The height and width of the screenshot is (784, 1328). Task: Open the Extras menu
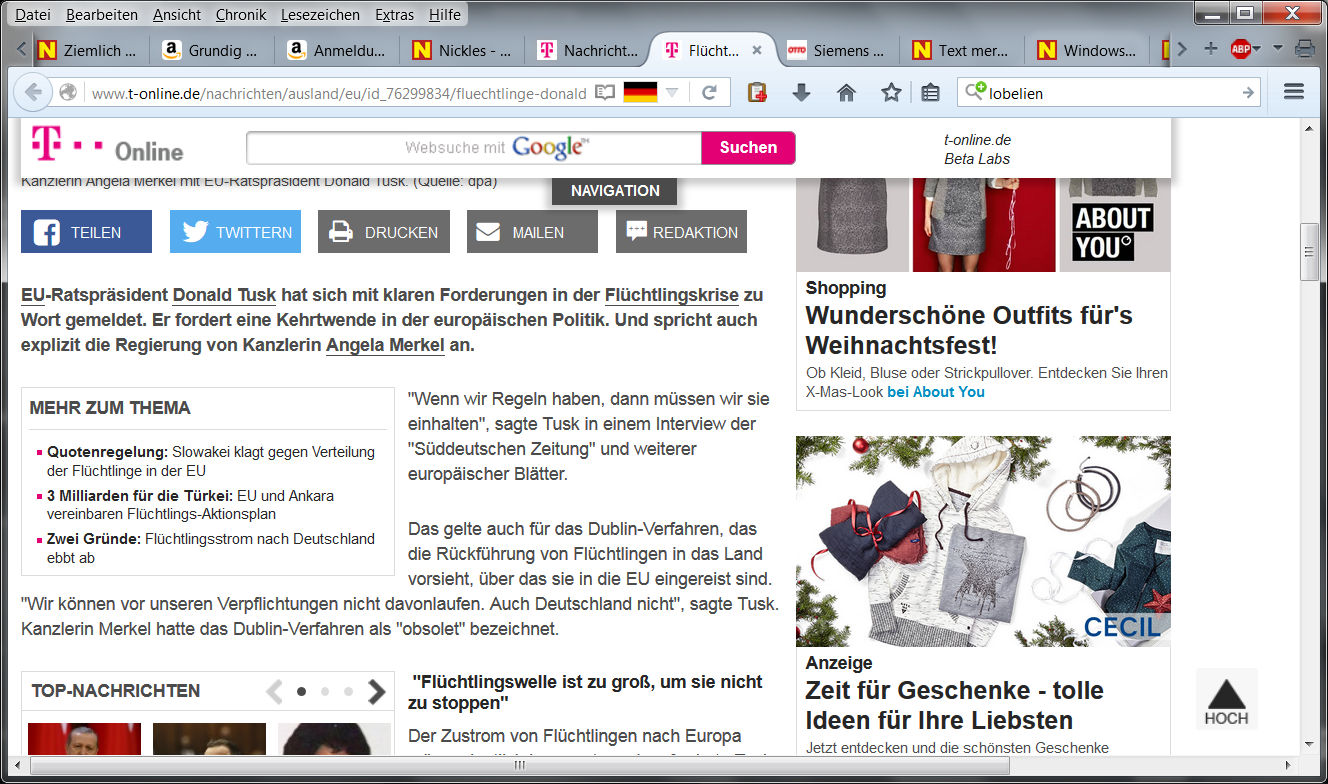395,15
